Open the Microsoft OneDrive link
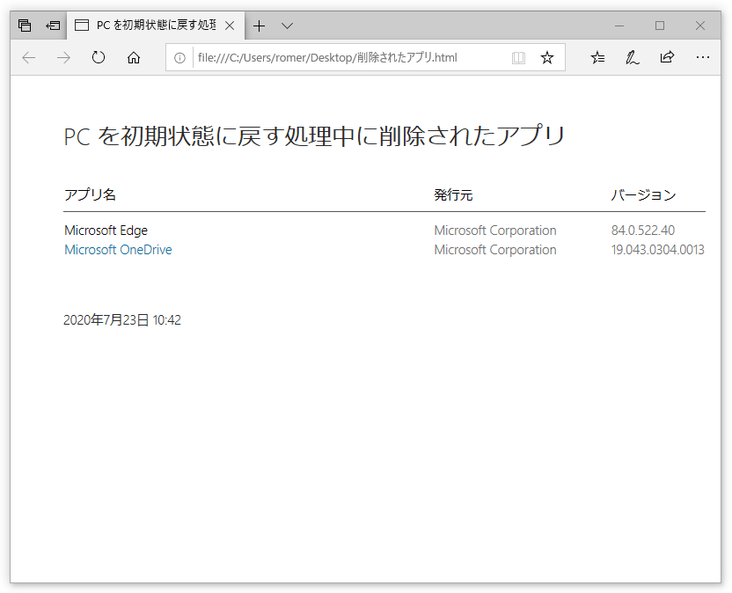 tap(118, 250)
